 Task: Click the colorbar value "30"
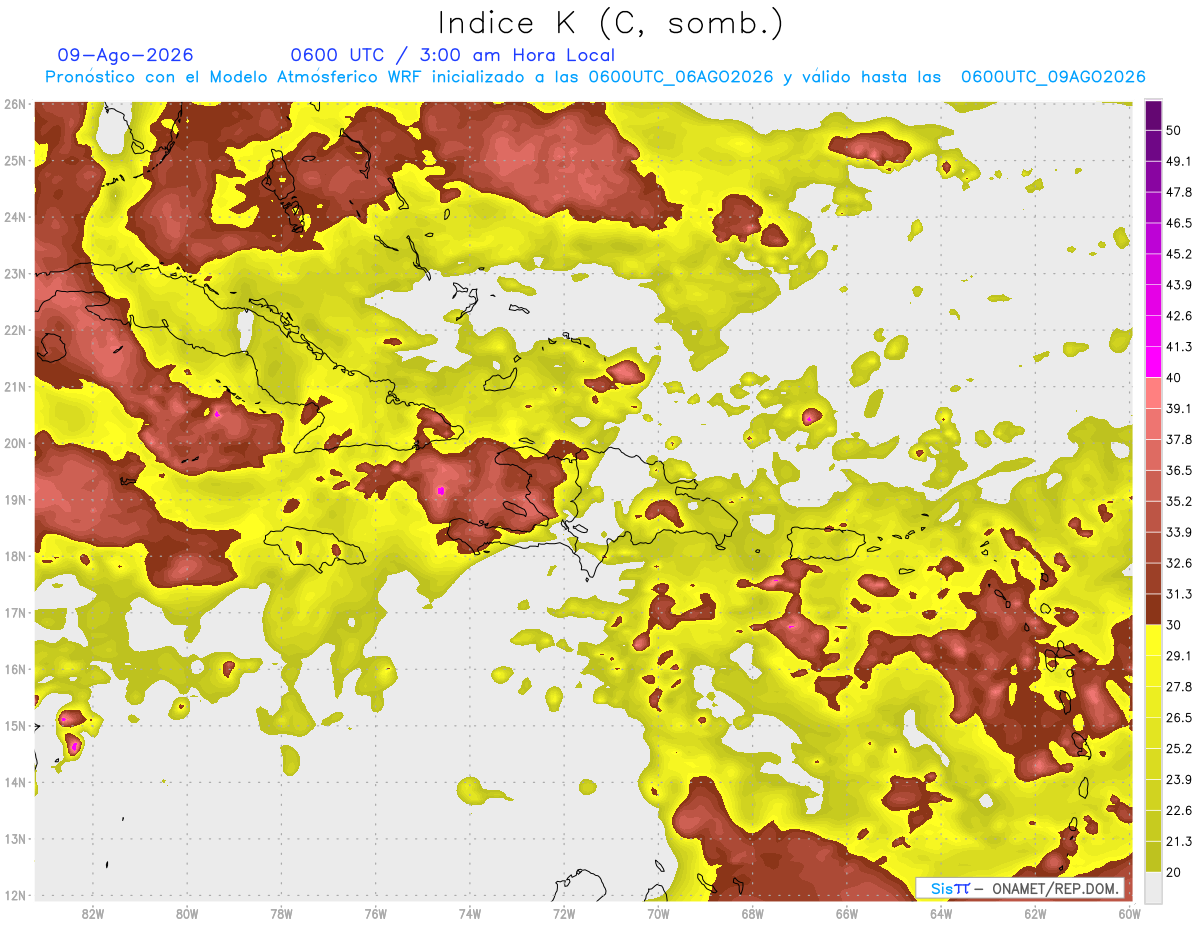click(x=1176, y=625)
